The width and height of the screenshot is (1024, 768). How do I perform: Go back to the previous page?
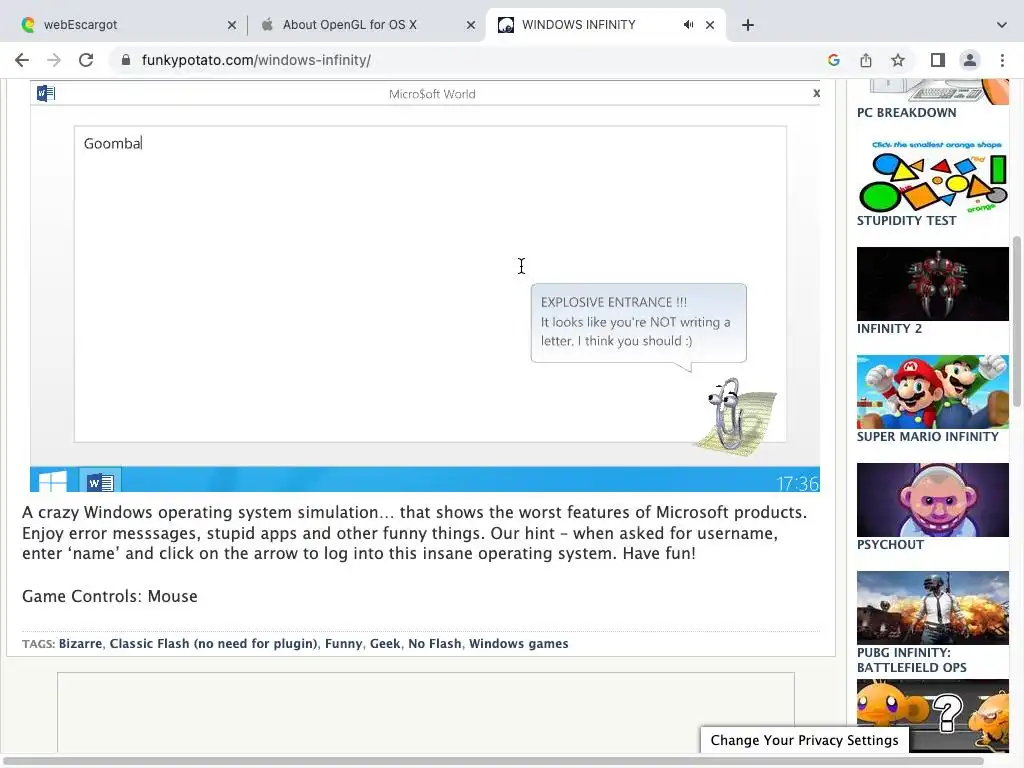click(x=22, y=60)
